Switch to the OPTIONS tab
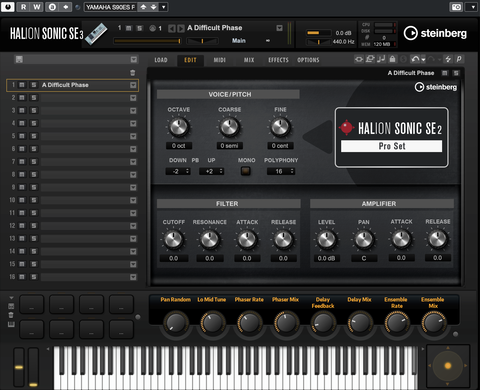The image size is (480, 390). click(308, 60)
